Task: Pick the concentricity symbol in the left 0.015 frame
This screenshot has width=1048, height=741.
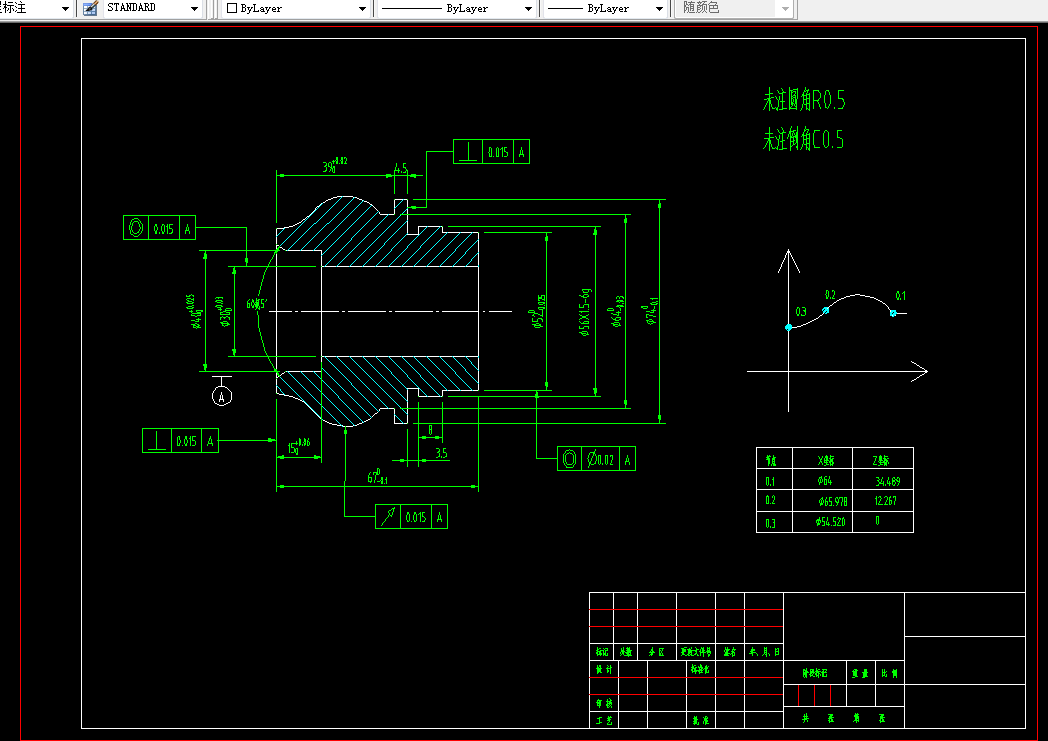Action: (136, 228)
